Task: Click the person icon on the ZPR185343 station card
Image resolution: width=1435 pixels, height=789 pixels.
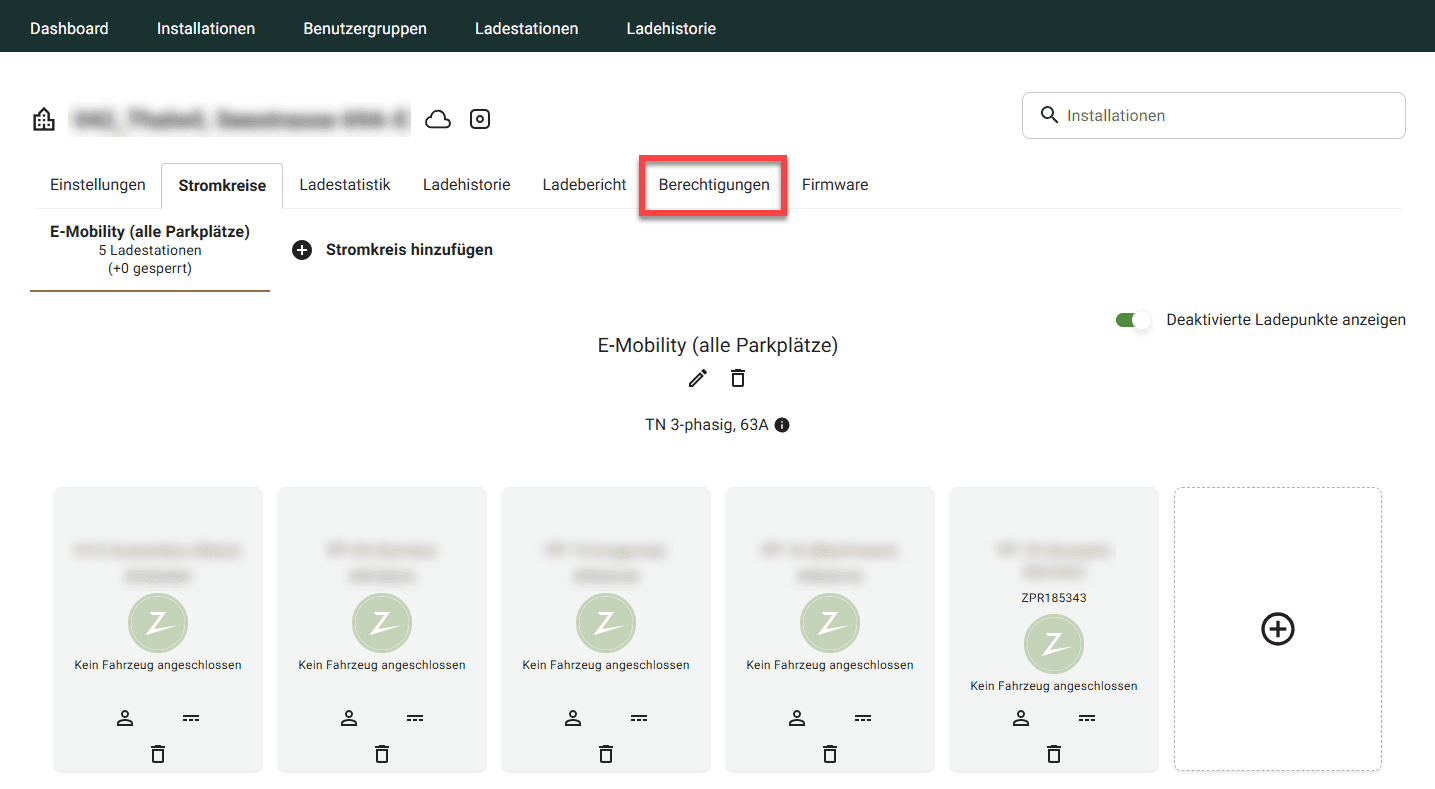Action: (1021, 718)
